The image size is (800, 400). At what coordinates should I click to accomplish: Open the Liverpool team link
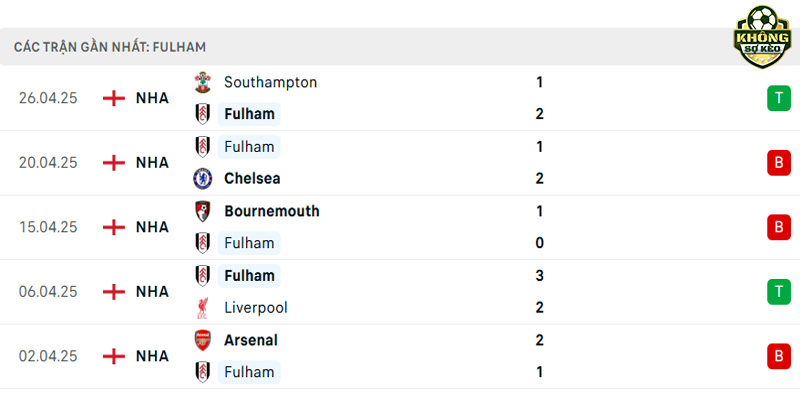point(256,308)
